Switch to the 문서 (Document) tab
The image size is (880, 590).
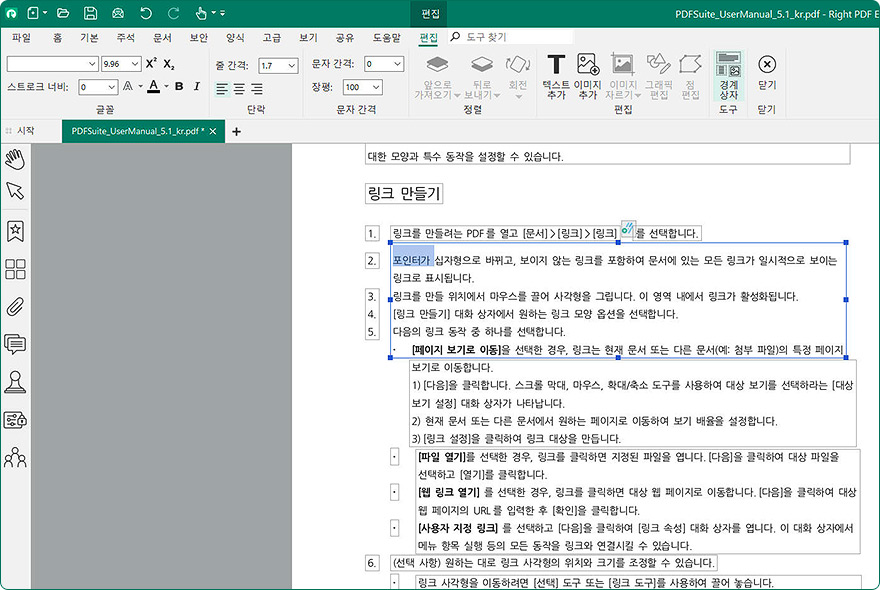[x=162, y=38]
